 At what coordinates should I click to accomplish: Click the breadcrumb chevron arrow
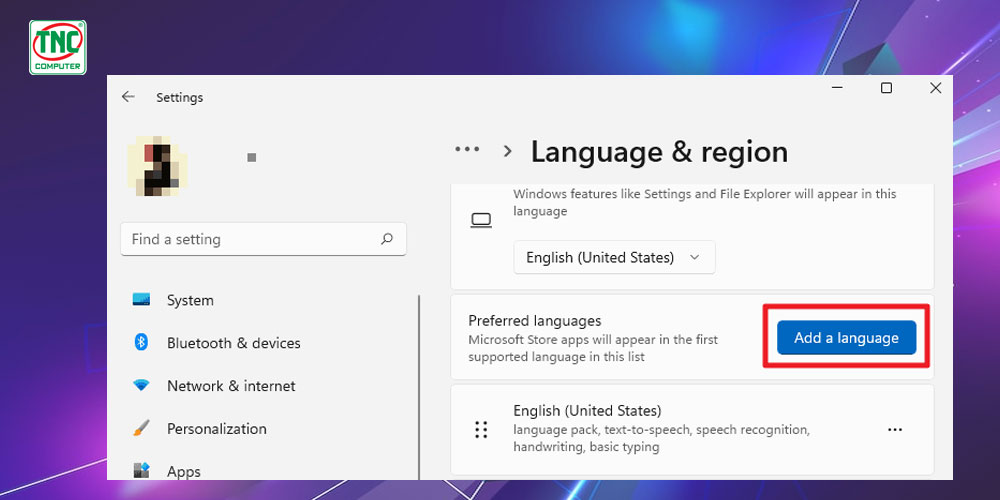pyautogui.click(x=508, y=151)
